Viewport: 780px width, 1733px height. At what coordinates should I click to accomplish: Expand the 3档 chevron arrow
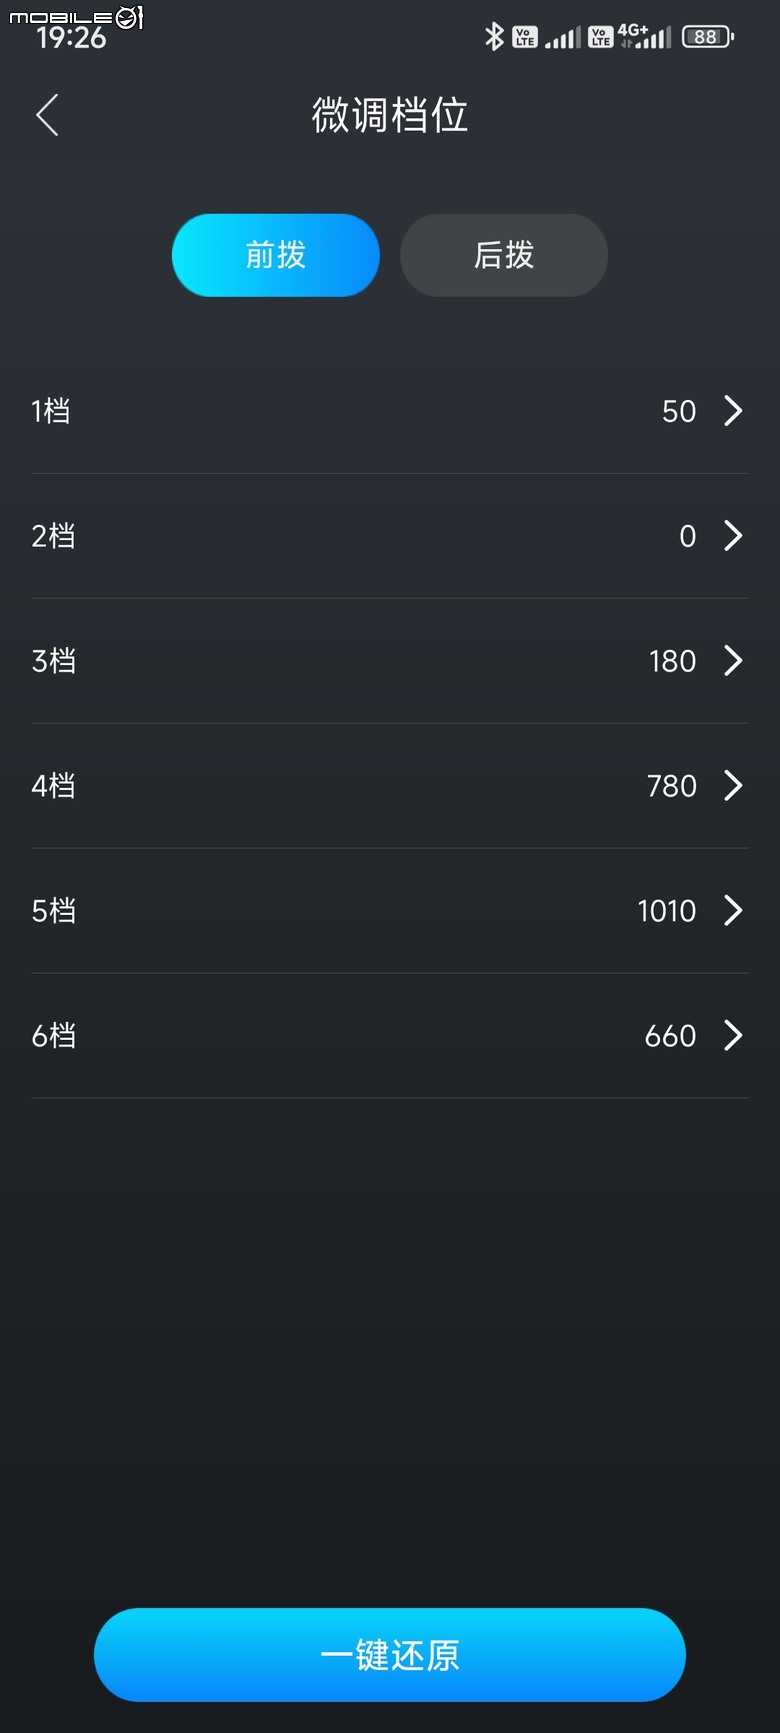[733, 661]
